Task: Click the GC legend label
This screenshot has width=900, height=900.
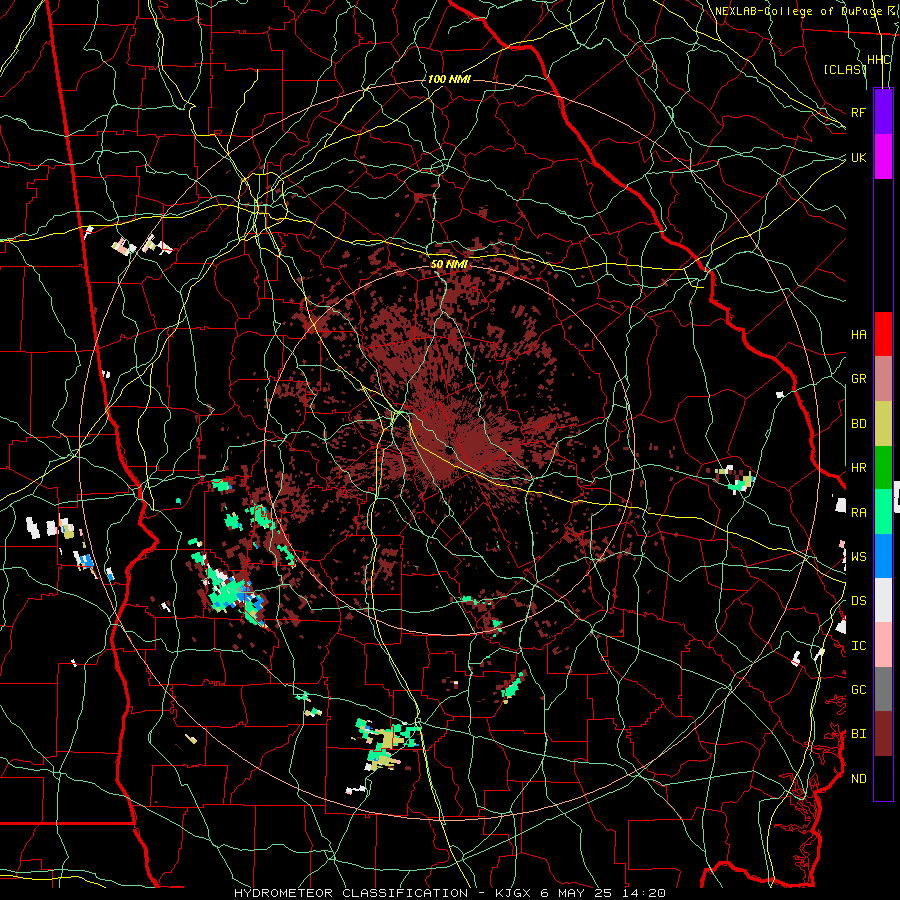Action: click(858, 690)
